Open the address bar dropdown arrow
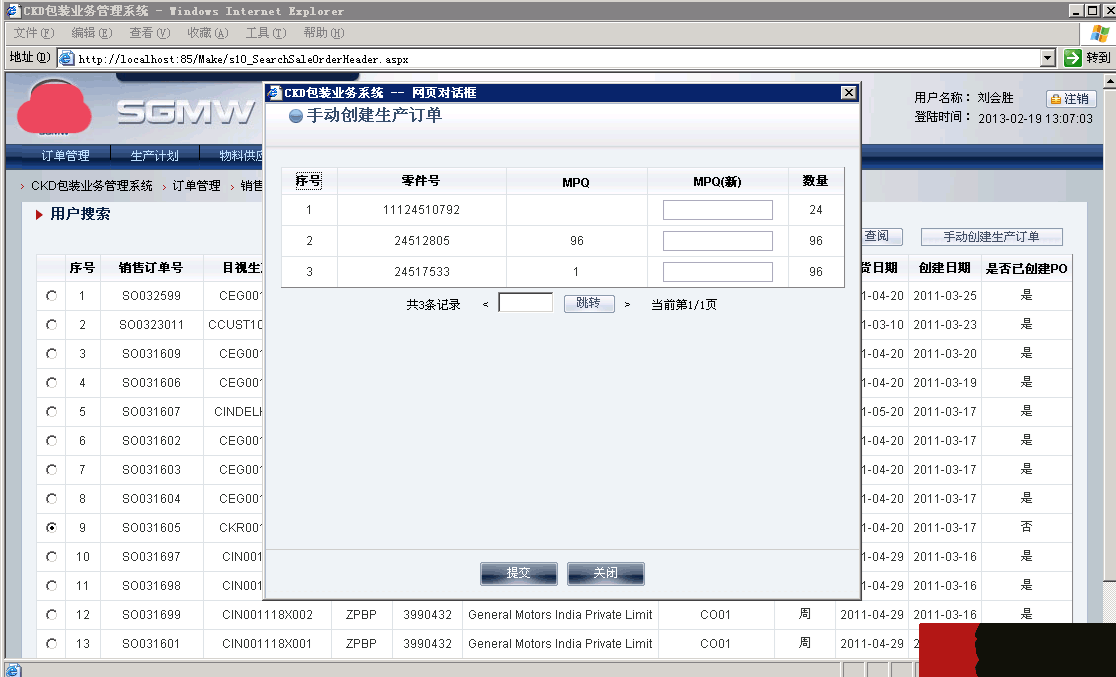Image resolution: width=1116 pixels, height=677 pixels. [1048, 58]
